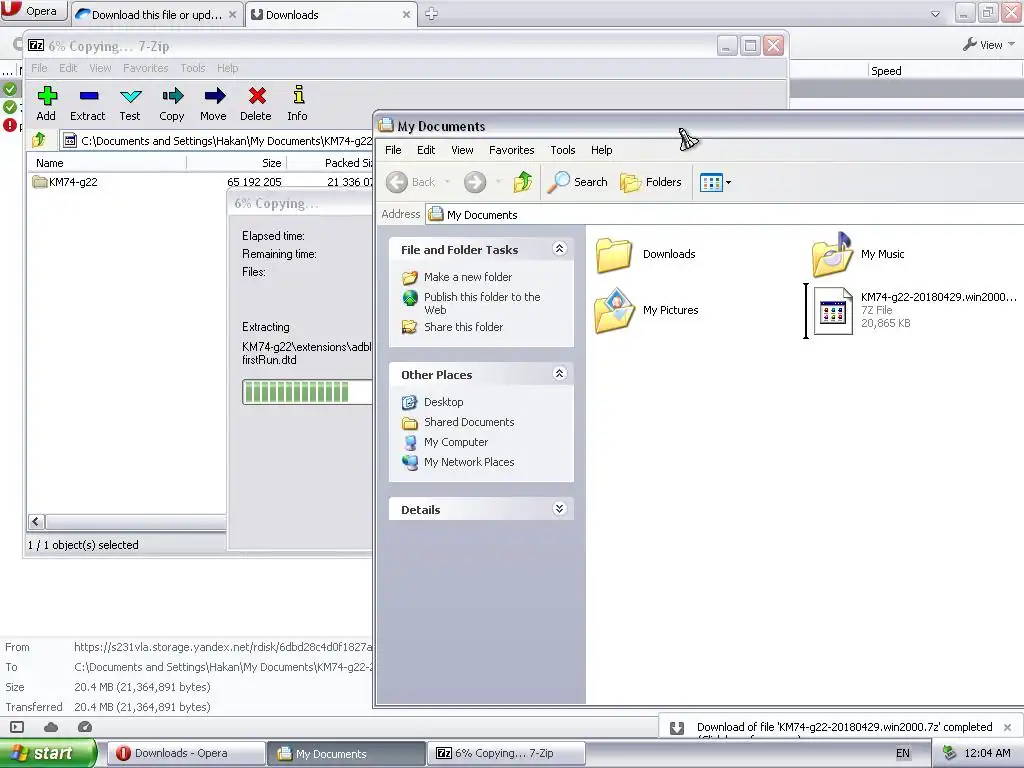Toggle the Folders pane in My Documents
Screen dimensions: 1024x768
coord(651,182)
